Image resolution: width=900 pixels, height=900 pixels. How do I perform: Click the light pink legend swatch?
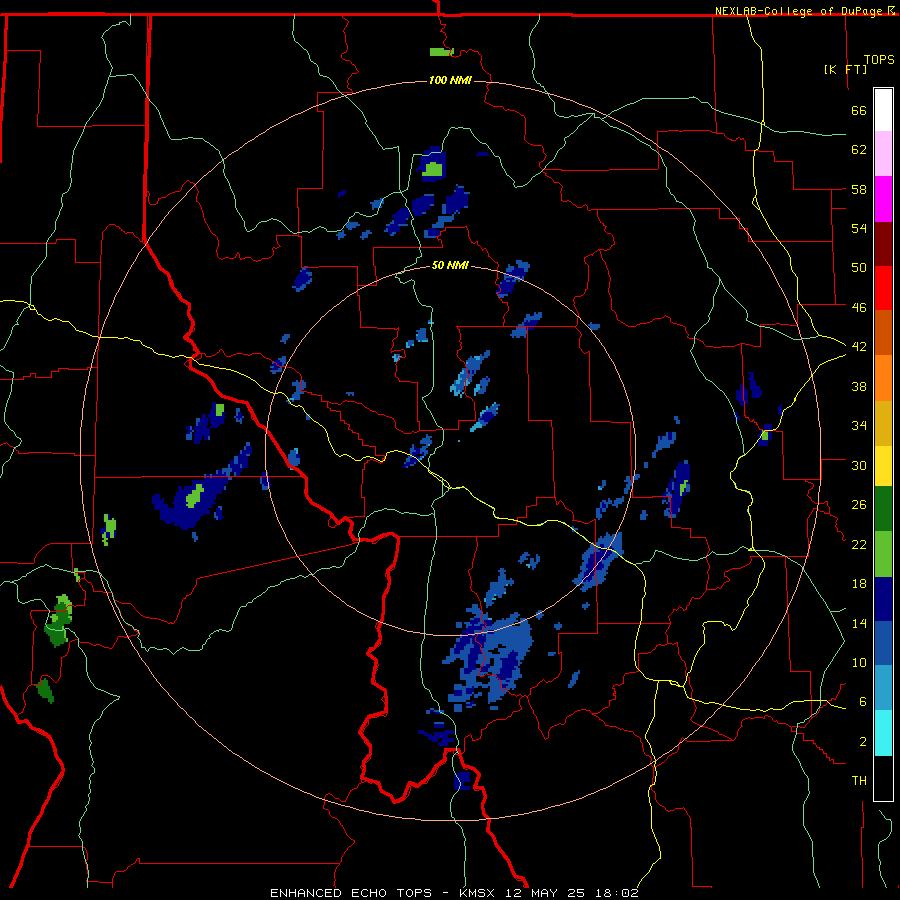pyautogui.click(x=883, y=153)
